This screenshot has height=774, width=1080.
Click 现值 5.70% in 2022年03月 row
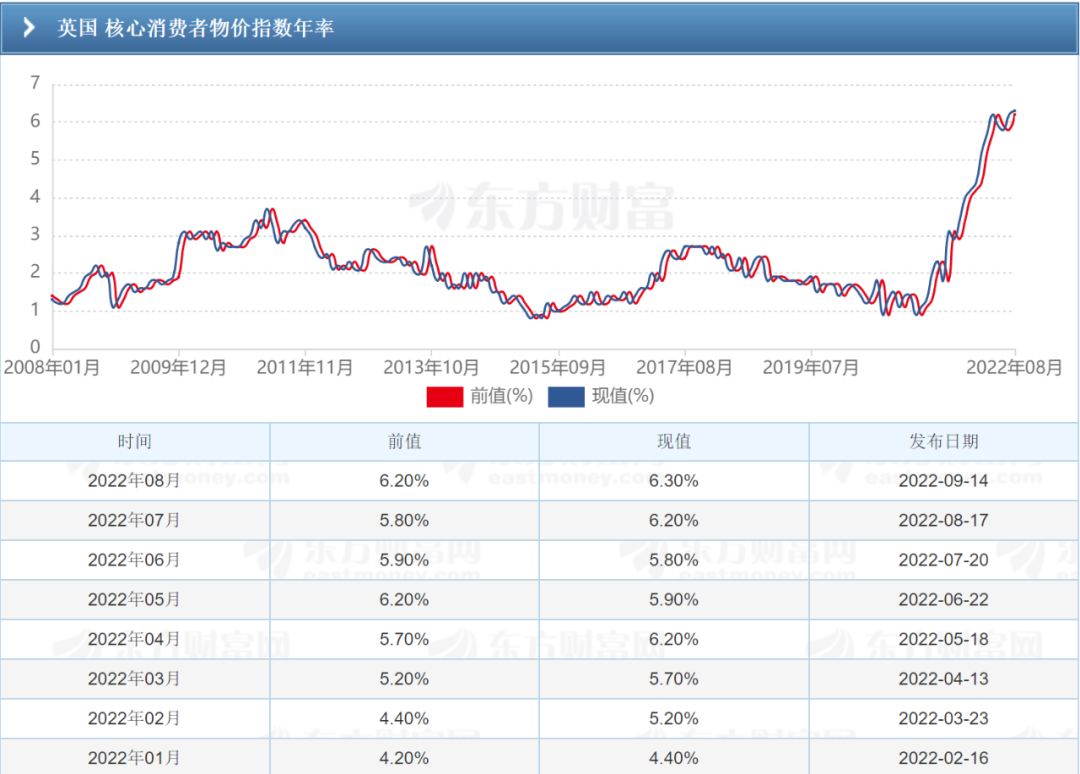coord(674,679)
